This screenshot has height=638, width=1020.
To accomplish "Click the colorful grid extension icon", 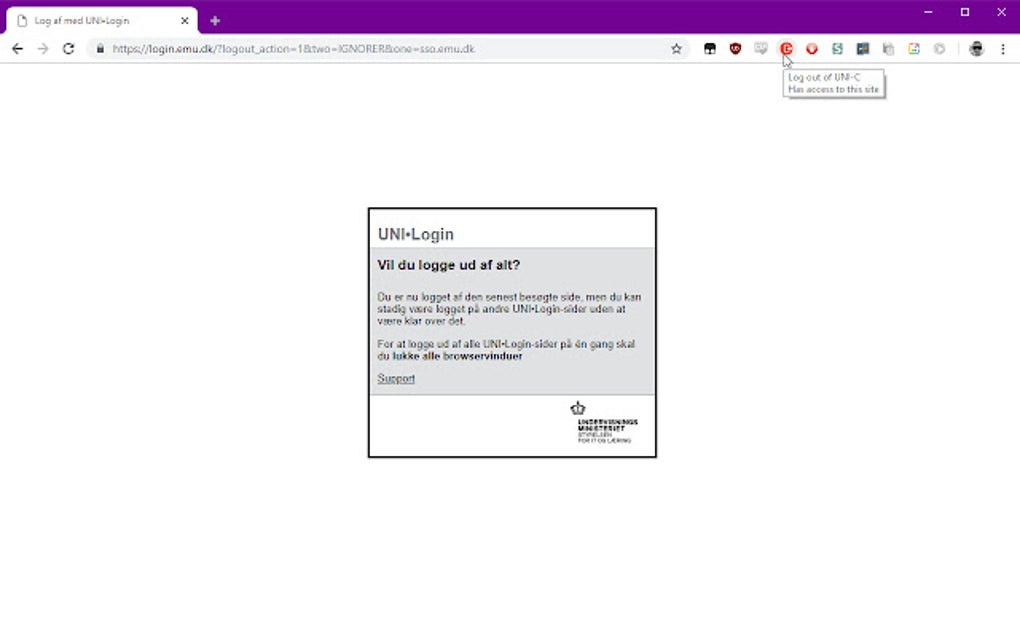I will pos(913,48).
